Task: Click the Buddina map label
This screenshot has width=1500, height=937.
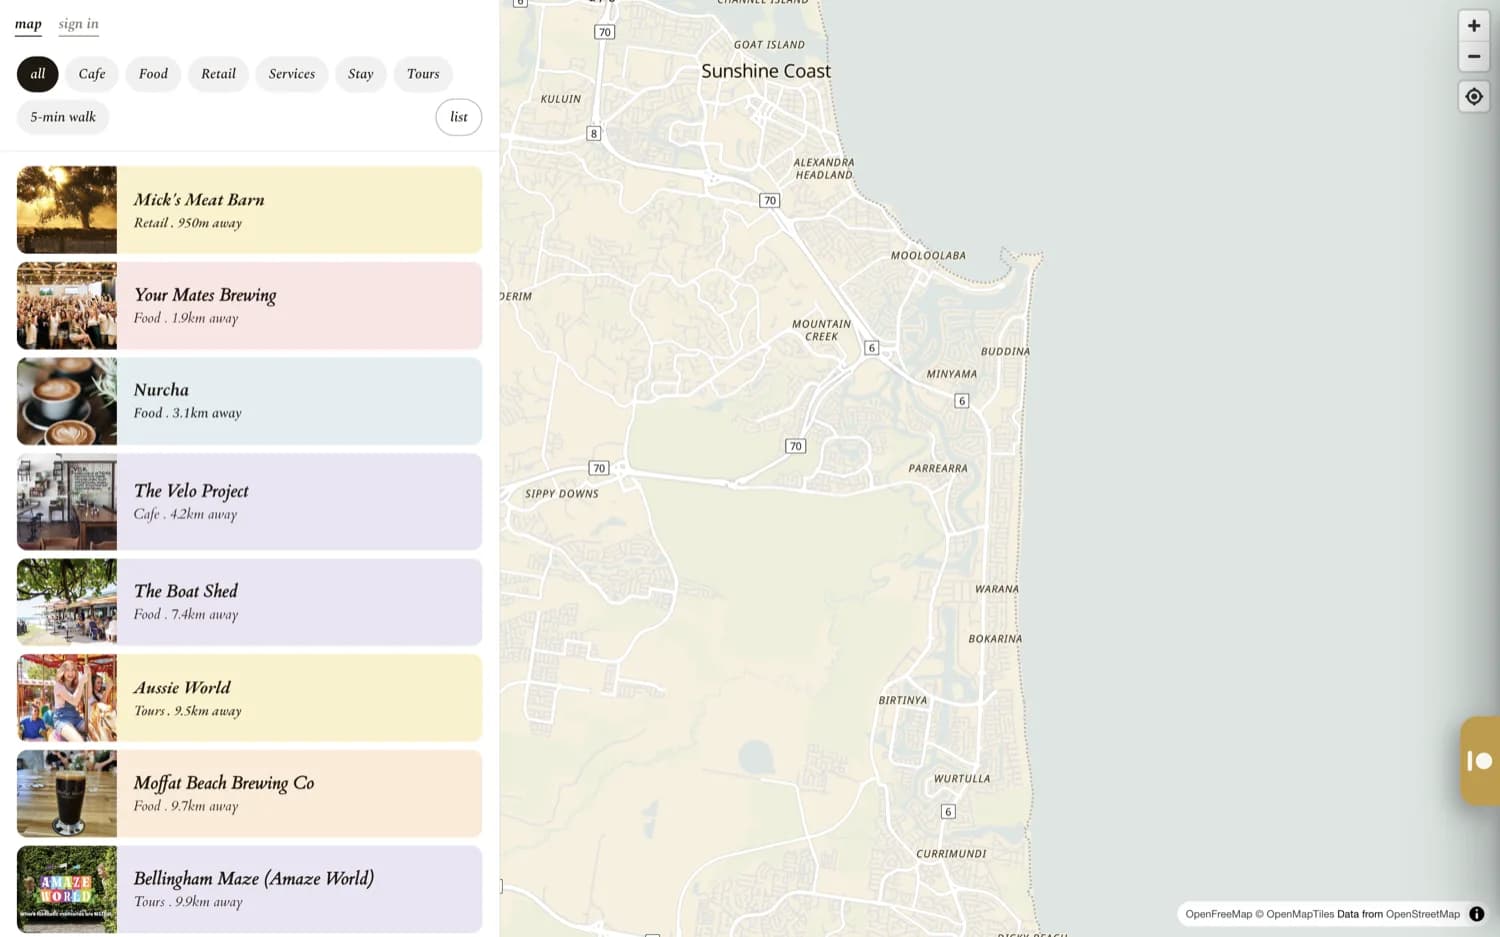Action: point(1005,352)
